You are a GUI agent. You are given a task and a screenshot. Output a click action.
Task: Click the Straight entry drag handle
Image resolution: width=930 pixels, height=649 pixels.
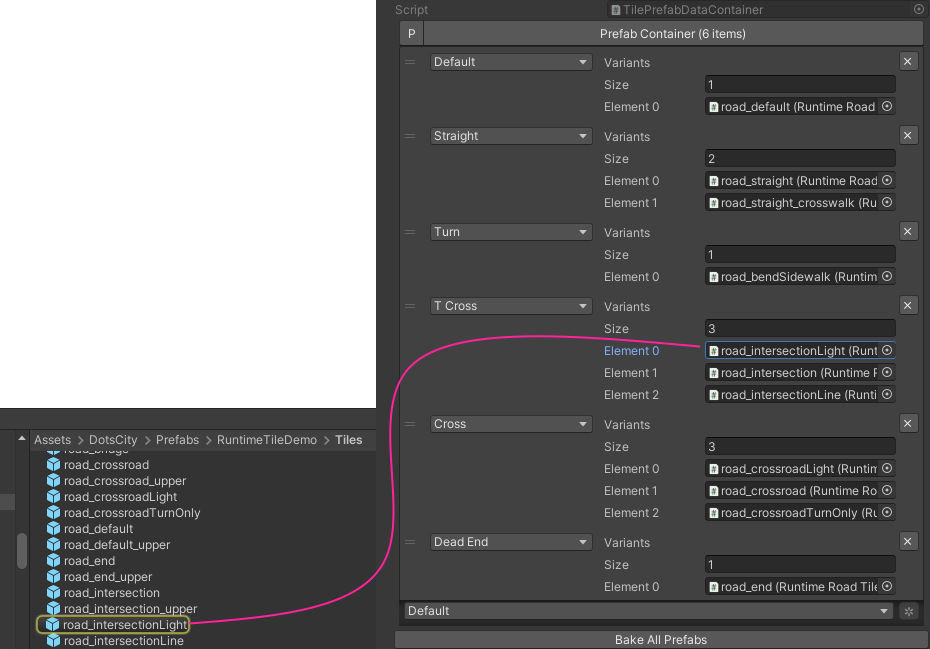click(x=410, y=136)
